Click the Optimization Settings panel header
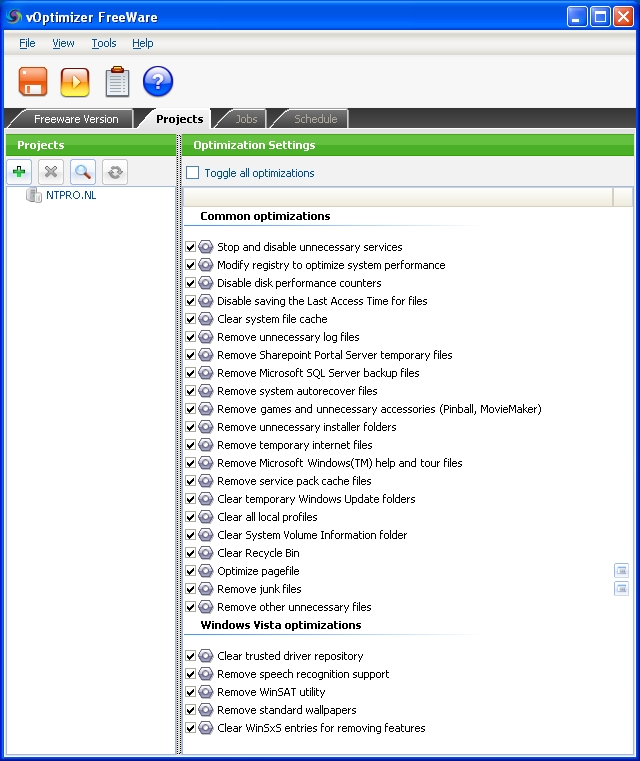 (408, 145)
